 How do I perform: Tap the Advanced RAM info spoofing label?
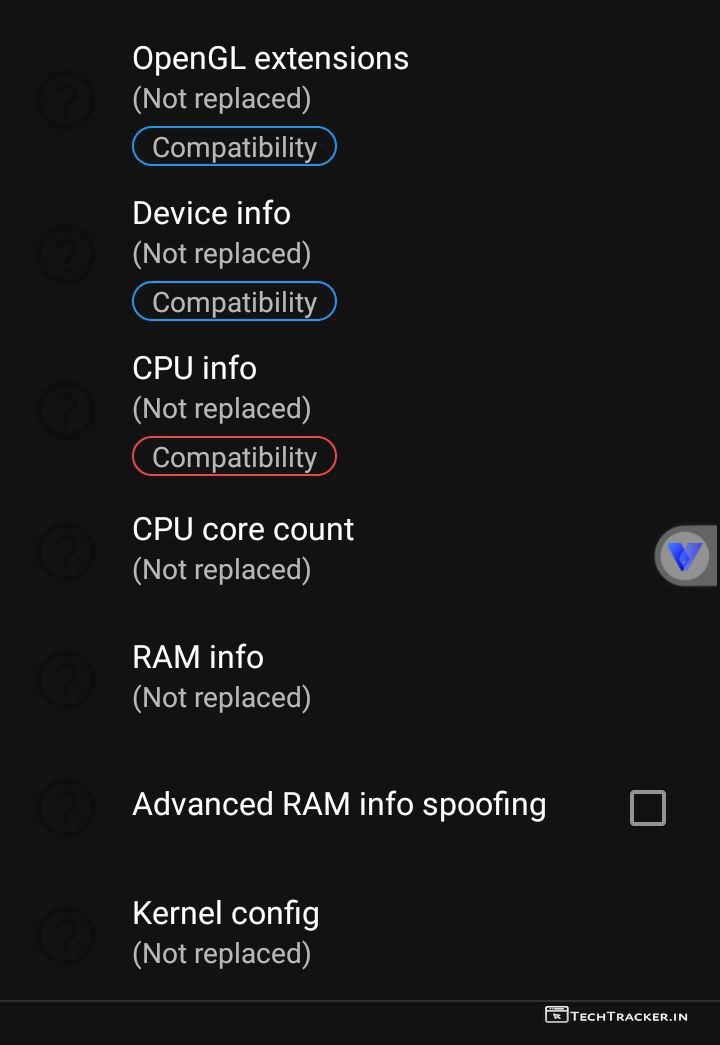[339, 805]
